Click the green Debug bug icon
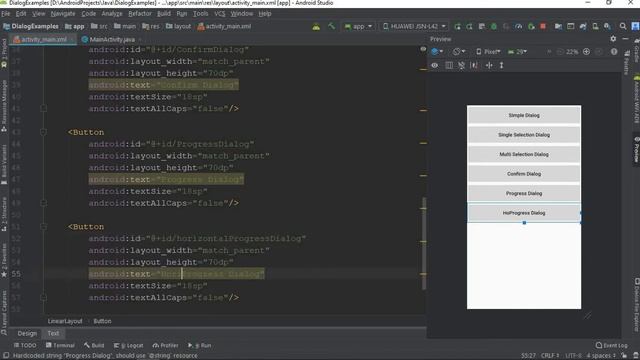Screen dimensions: 640x360 click(494, 27)
